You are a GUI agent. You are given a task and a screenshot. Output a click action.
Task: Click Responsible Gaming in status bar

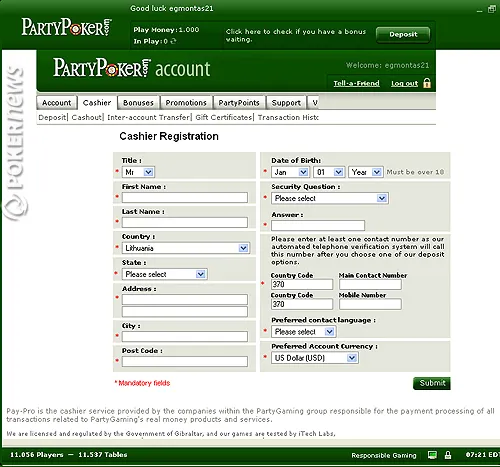coord(384,455)
